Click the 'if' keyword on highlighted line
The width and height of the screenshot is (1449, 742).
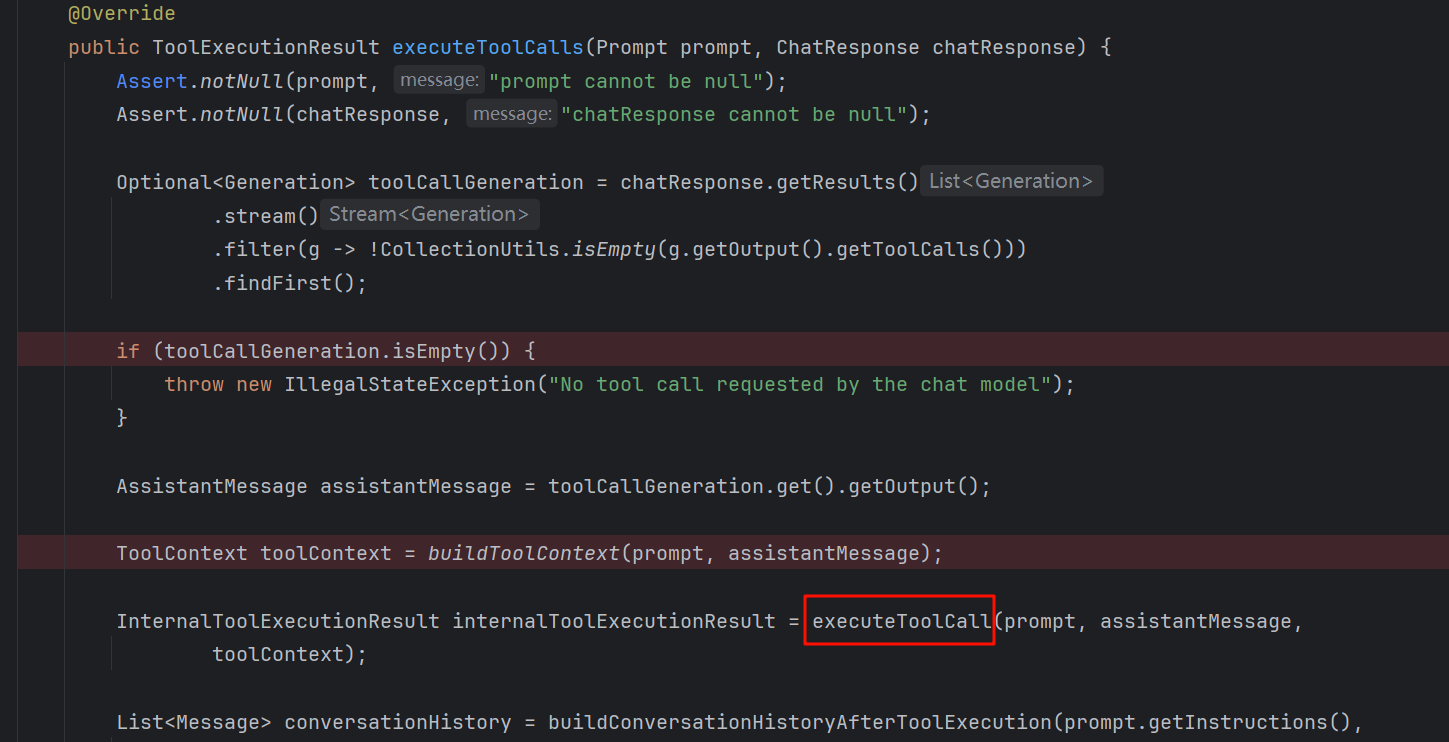(x=128, y=350)
